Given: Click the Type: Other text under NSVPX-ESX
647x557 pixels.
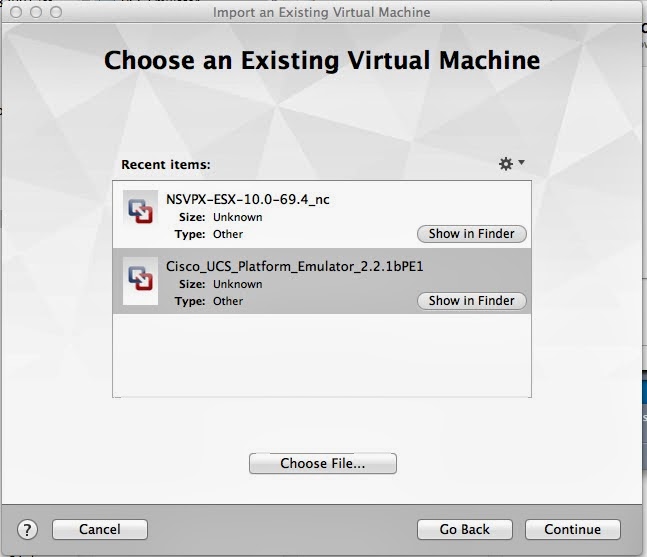Looking at the screenshot, I should 209,234.
